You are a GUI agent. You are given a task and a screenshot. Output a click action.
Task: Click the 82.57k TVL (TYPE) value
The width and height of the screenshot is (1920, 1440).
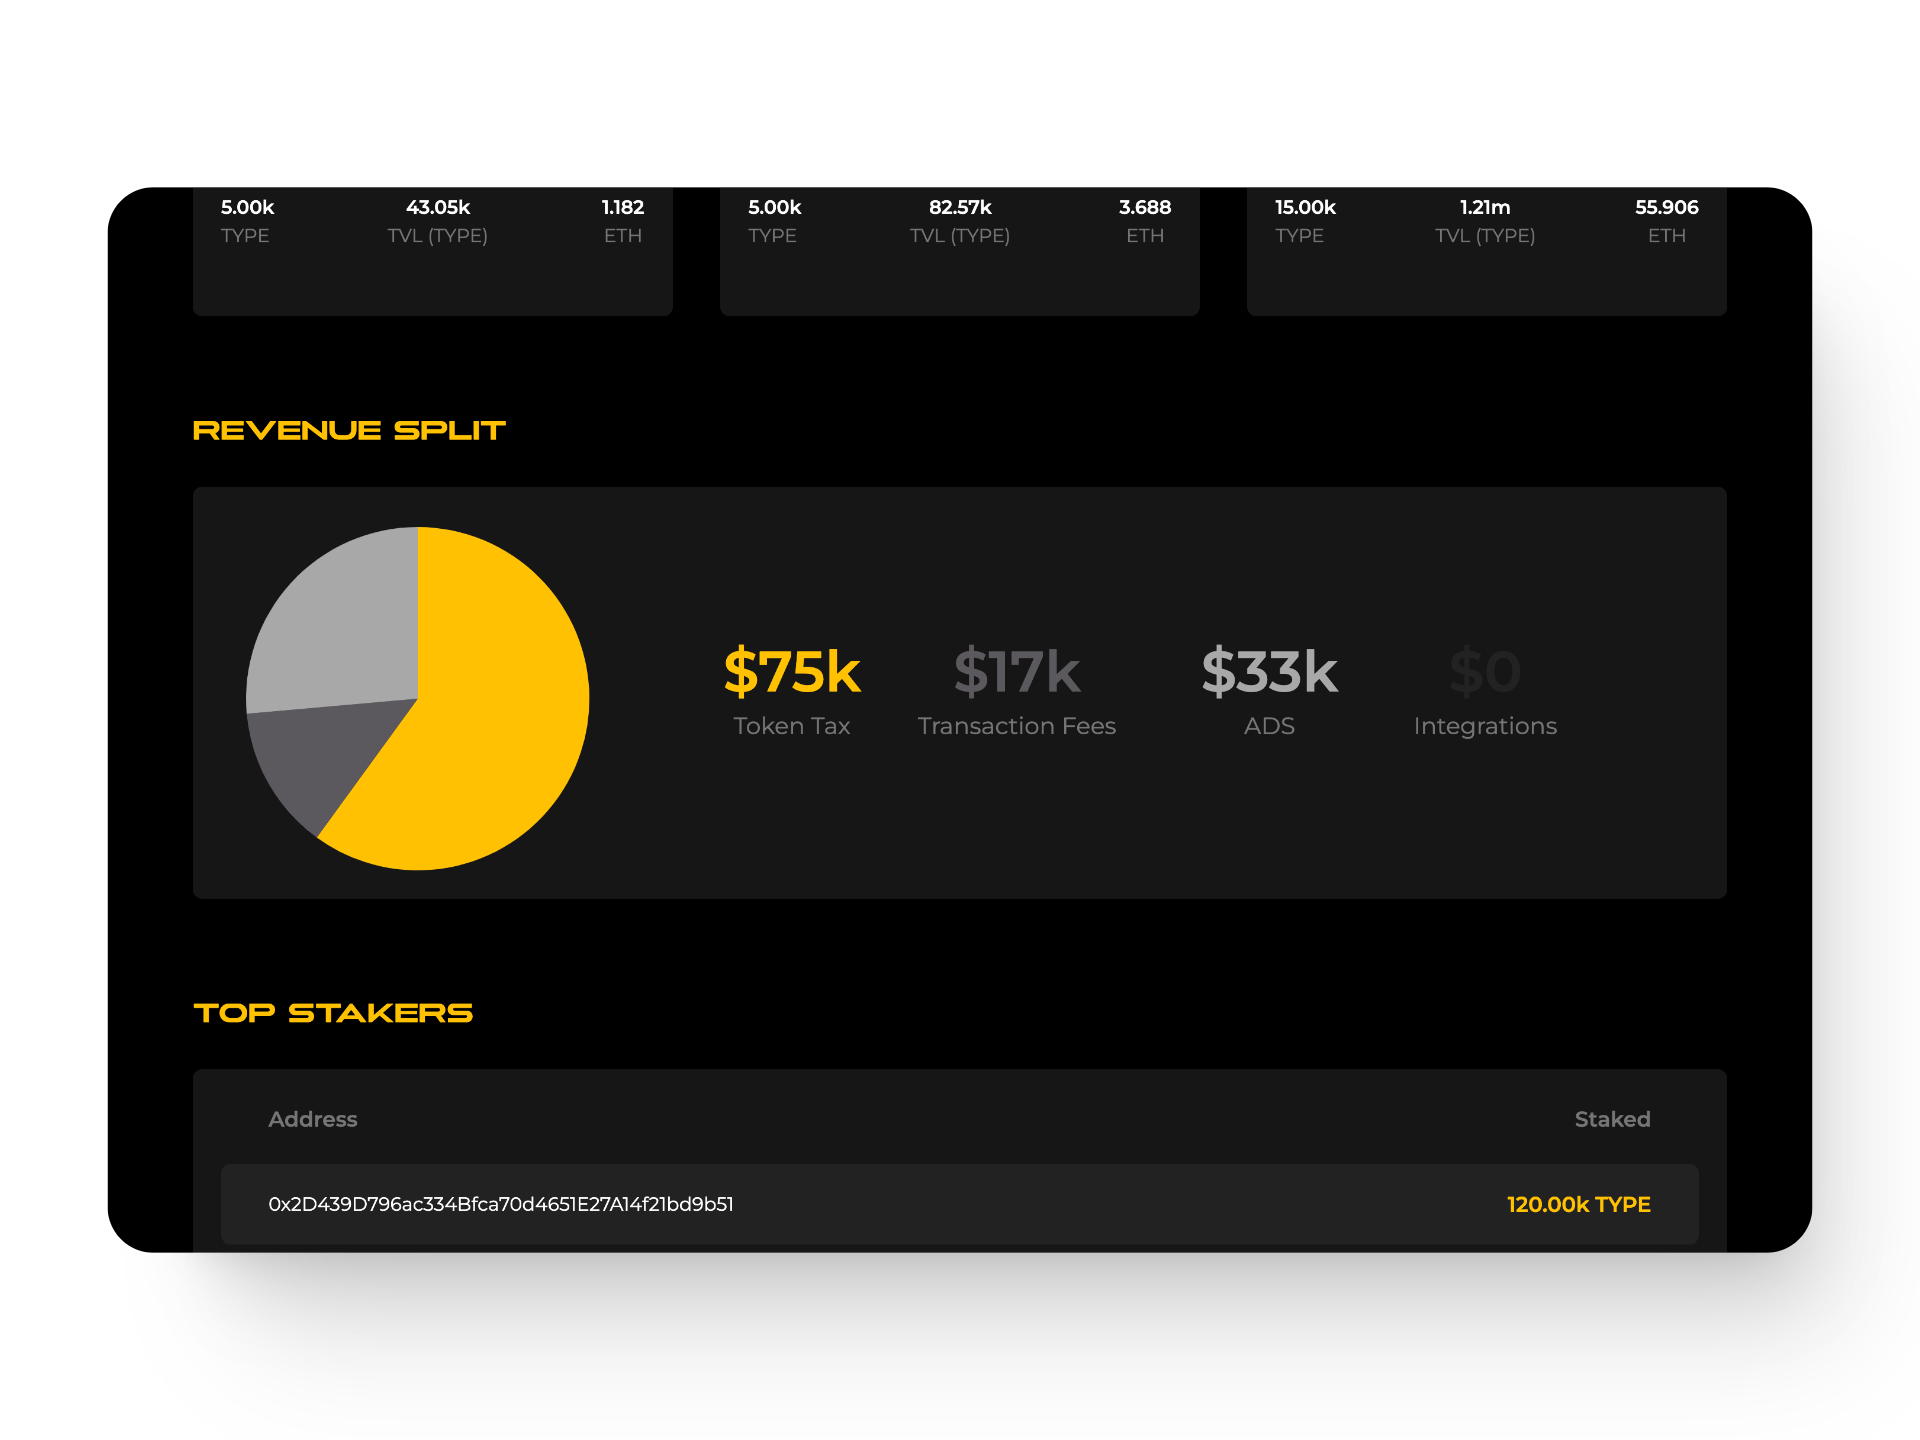(x=960, y=207)
